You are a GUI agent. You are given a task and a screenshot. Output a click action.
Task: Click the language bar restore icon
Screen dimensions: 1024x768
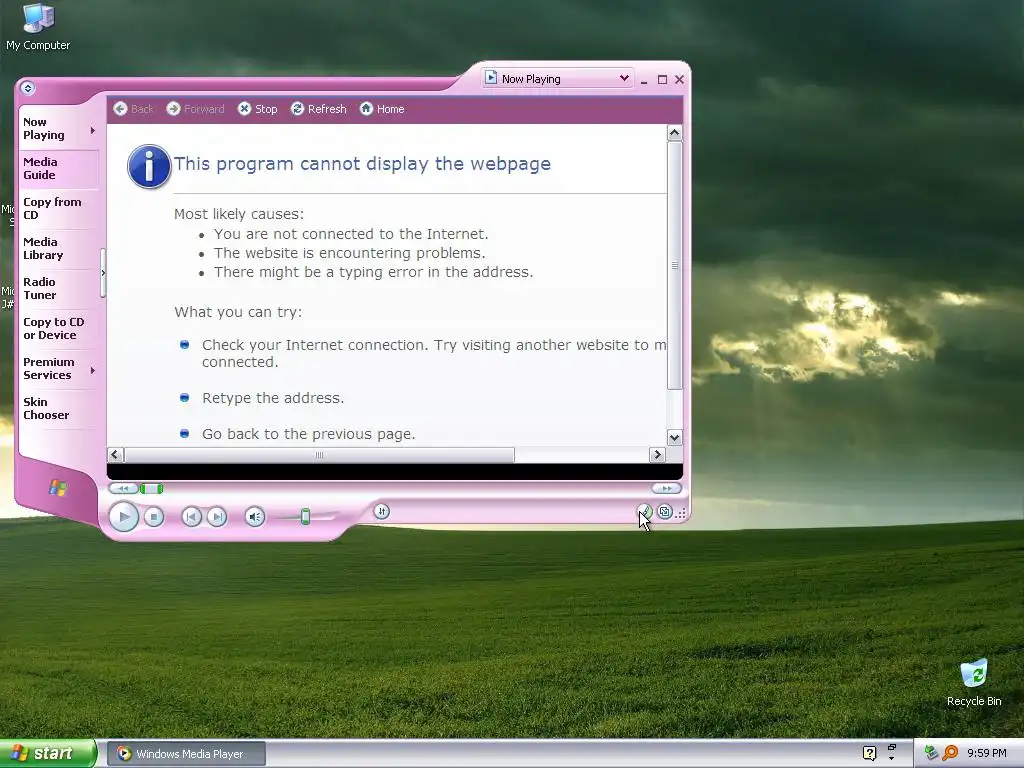point(891,747)
